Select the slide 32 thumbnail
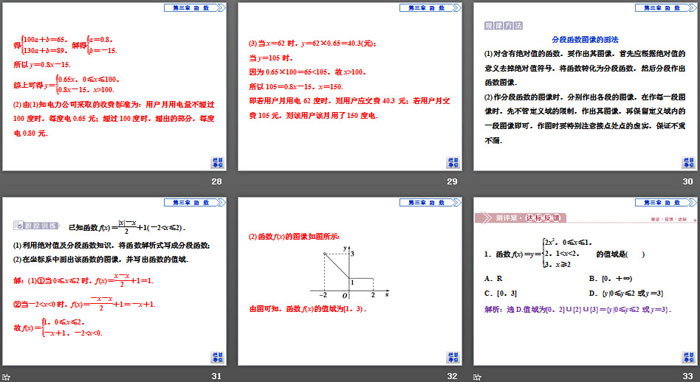 click(350, 282)
